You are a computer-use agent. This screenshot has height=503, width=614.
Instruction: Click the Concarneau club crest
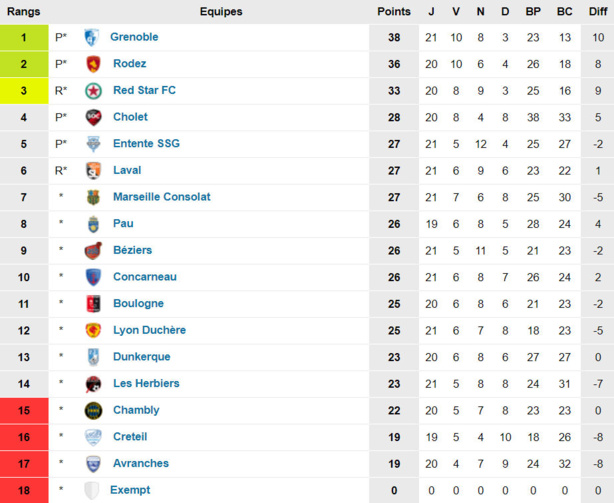[x=93, y=277]
